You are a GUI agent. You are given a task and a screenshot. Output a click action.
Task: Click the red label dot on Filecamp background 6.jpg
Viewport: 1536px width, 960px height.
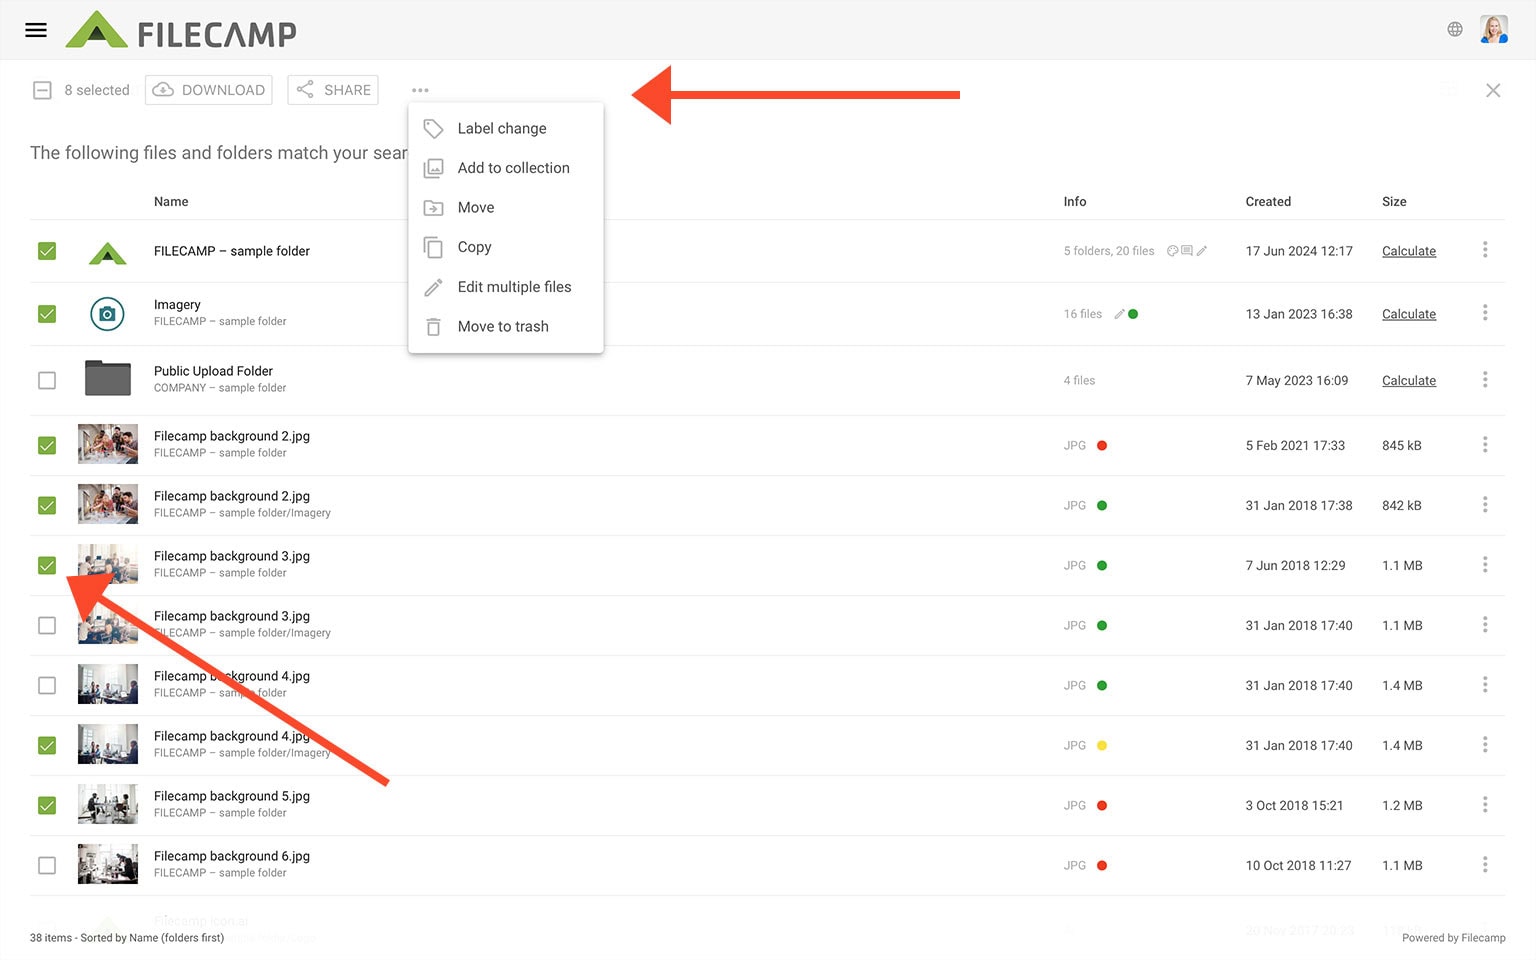pos(1102,865)
